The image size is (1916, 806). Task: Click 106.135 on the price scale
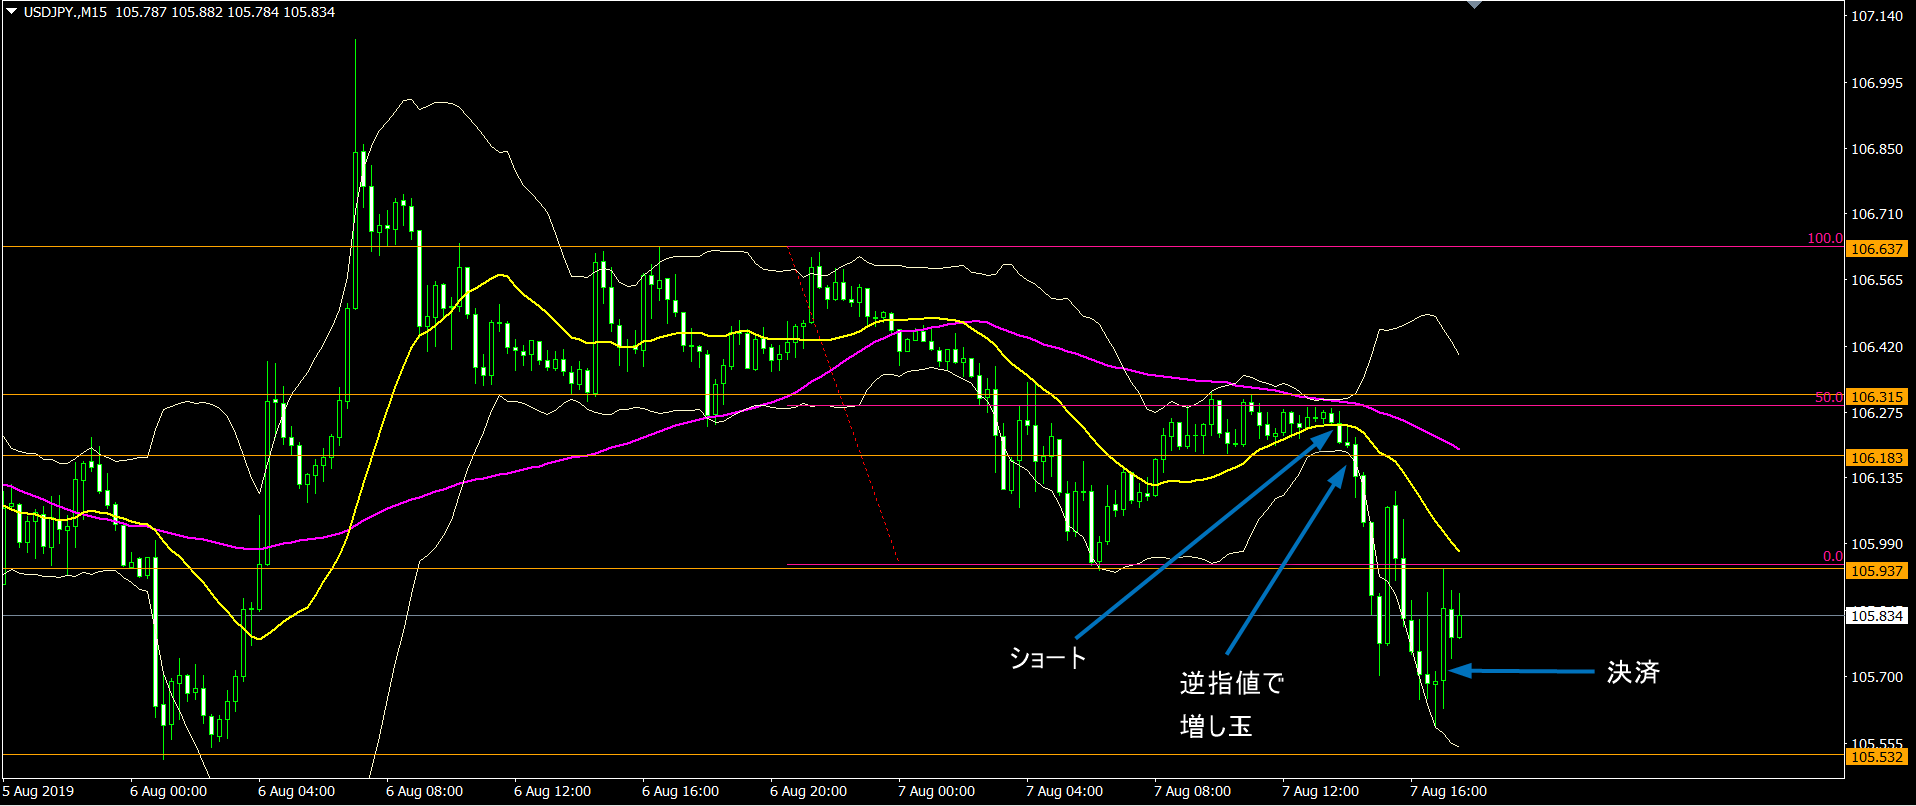point(1877,478)
